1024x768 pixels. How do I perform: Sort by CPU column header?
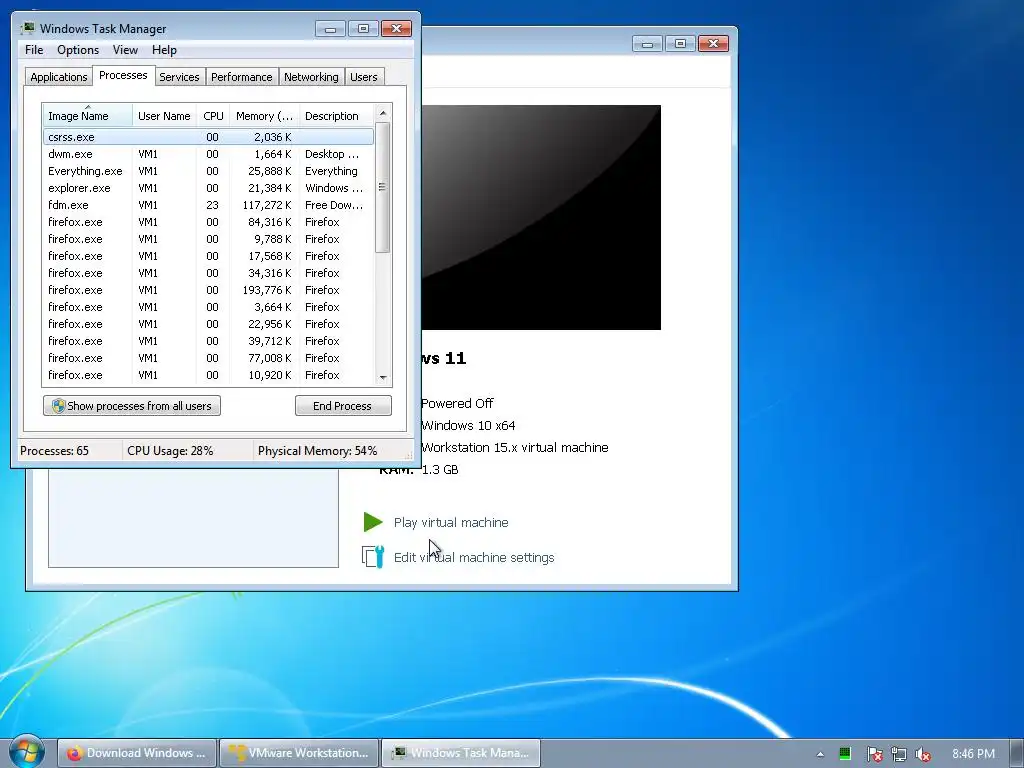(x=213, y=116)
